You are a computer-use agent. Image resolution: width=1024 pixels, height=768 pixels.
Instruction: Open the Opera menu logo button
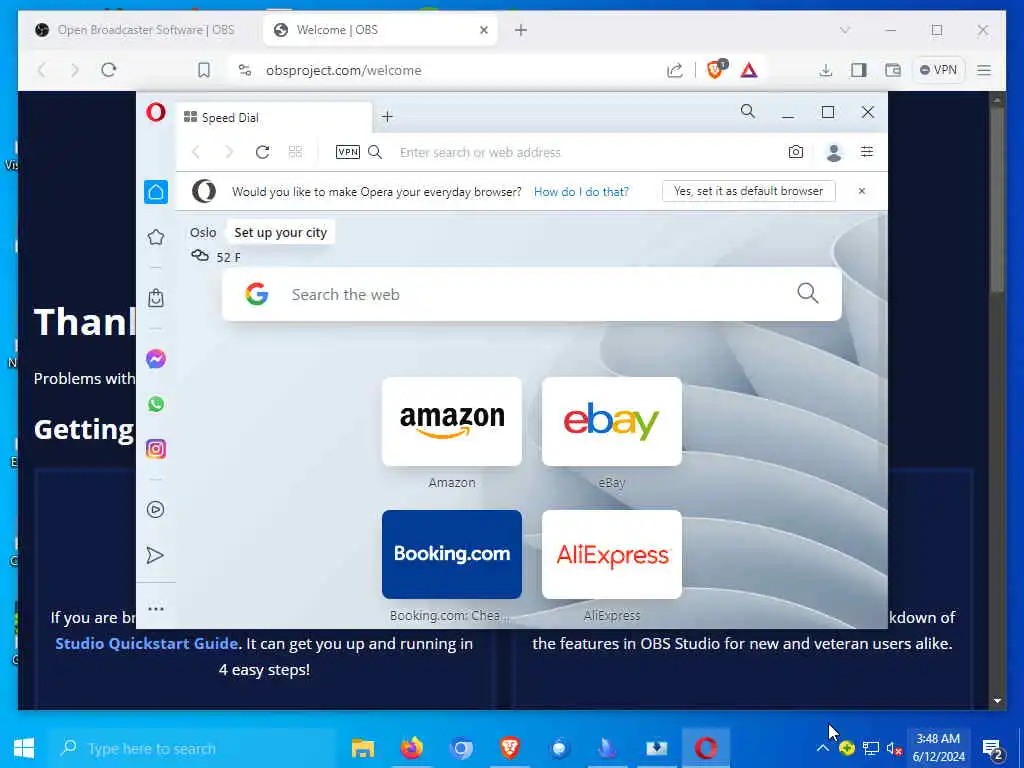coord(155,112)
